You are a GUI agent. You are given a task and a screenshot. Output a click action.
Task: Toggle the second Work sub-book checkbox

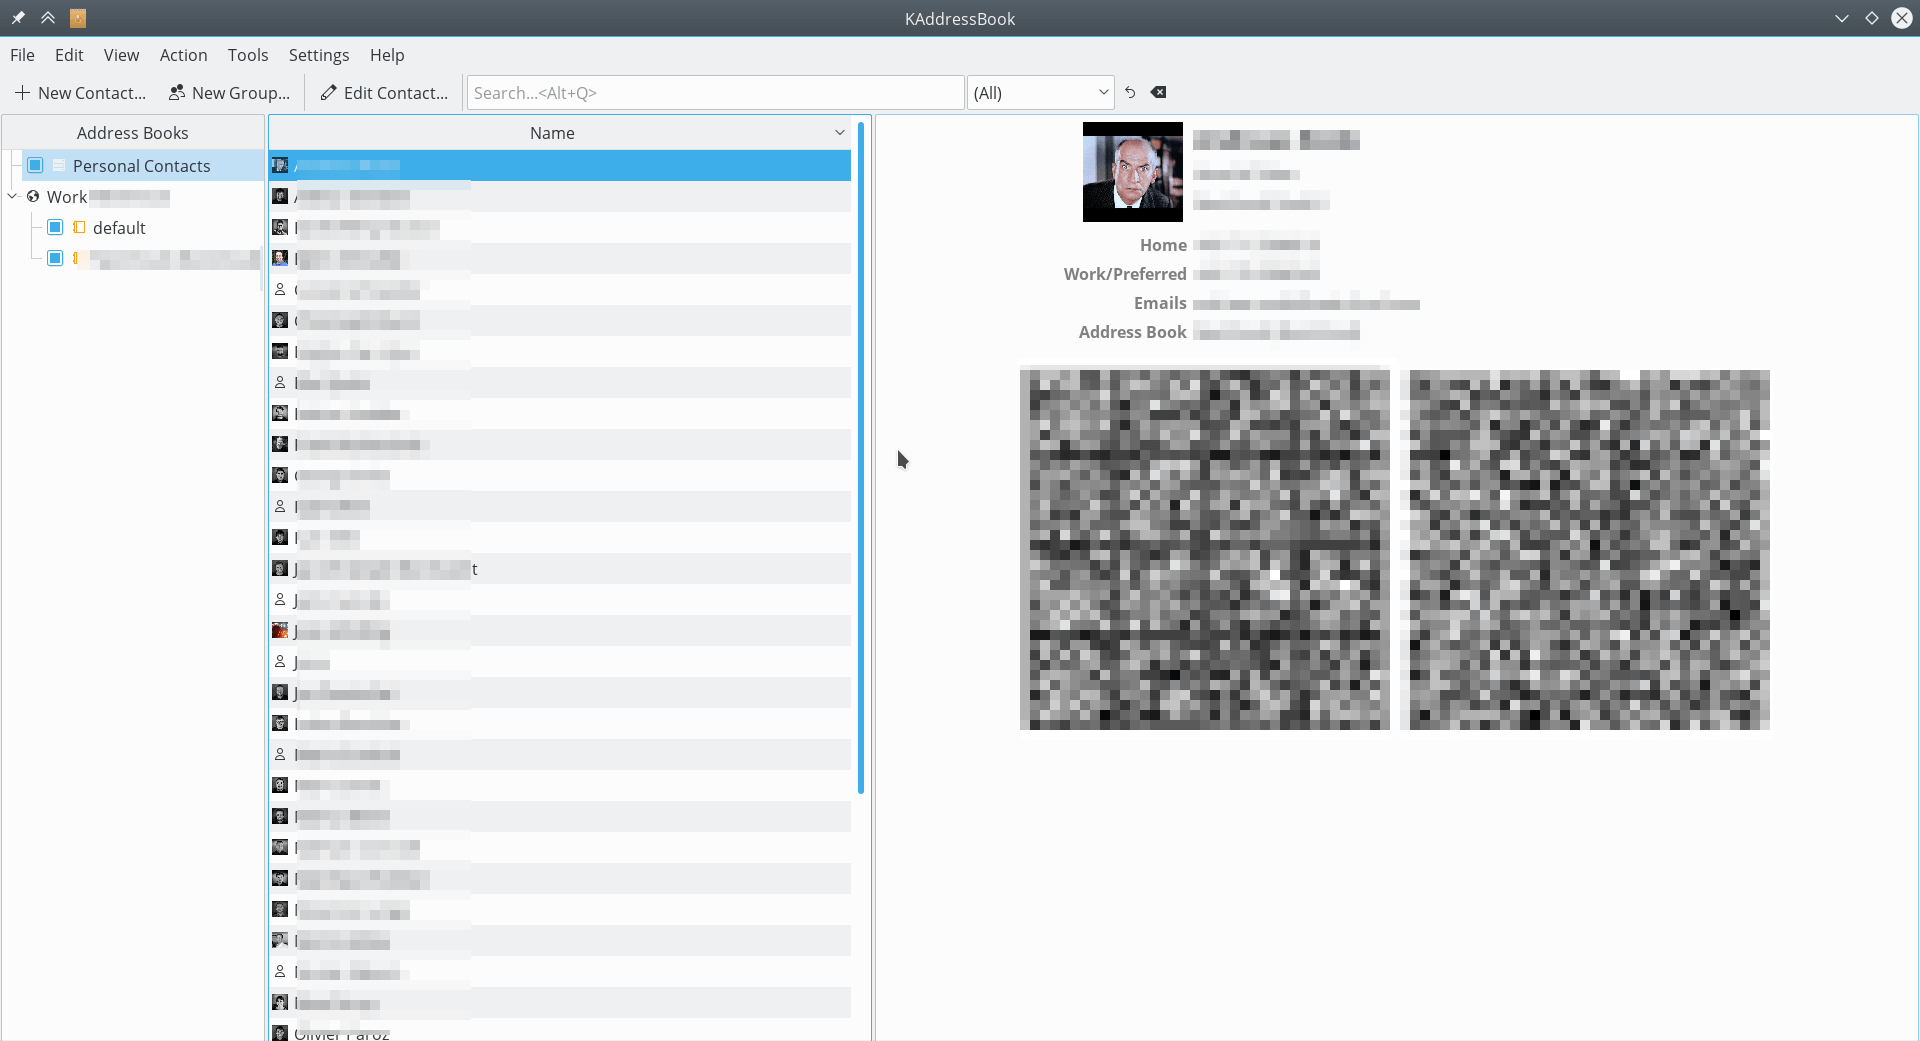(55, 257)
